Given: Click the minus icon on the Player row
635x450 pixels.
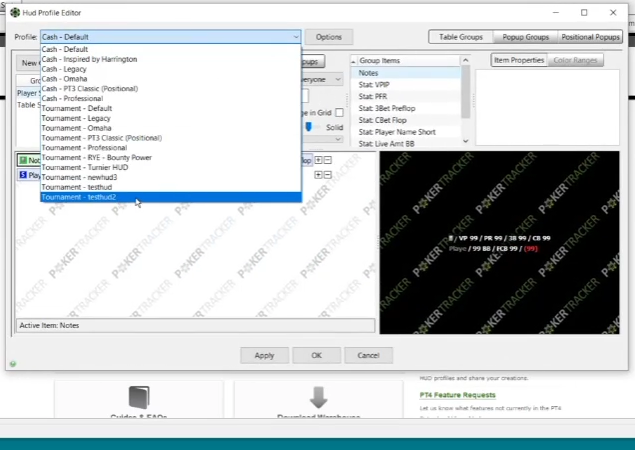Looking at the screenshot, I should tap(328, 175).
